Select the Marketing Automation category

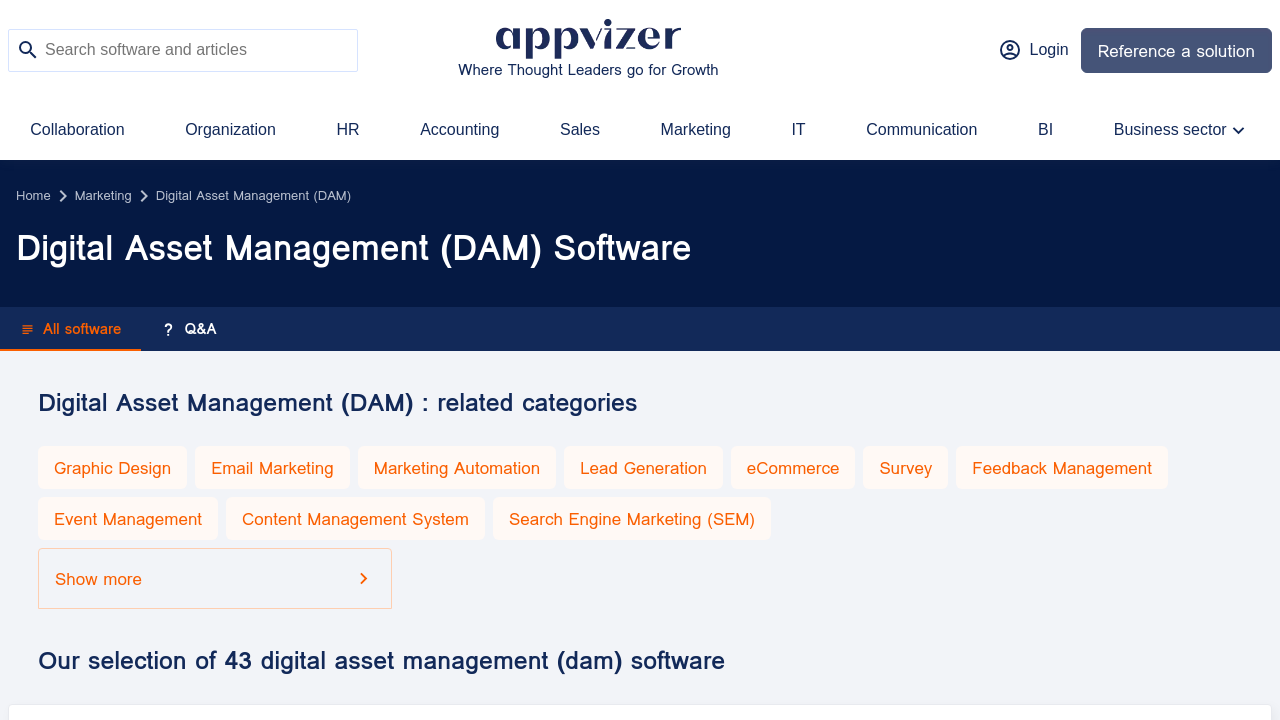click(457, 468)
